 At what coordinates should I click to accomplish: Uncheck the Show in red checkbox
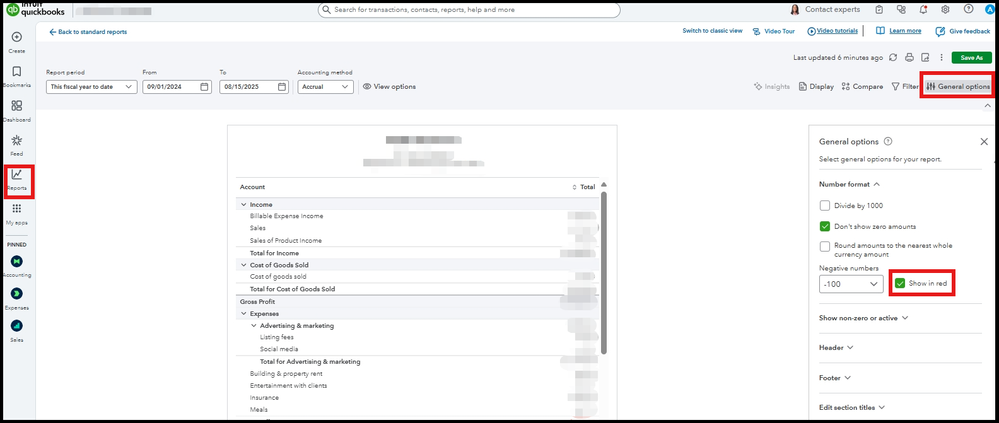click(900, 283)
